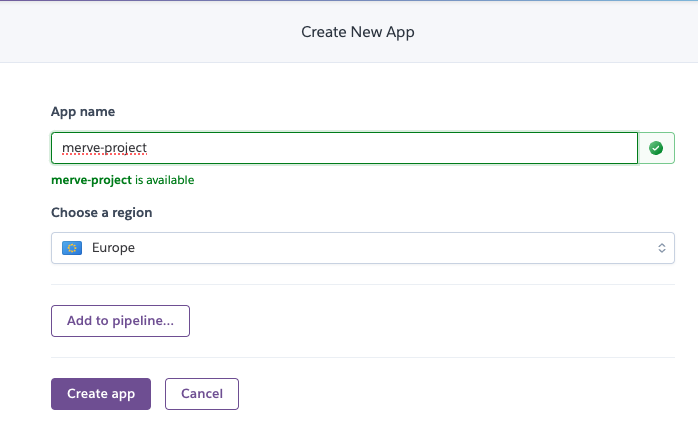Click the European Union flag icon

point(72,248)
